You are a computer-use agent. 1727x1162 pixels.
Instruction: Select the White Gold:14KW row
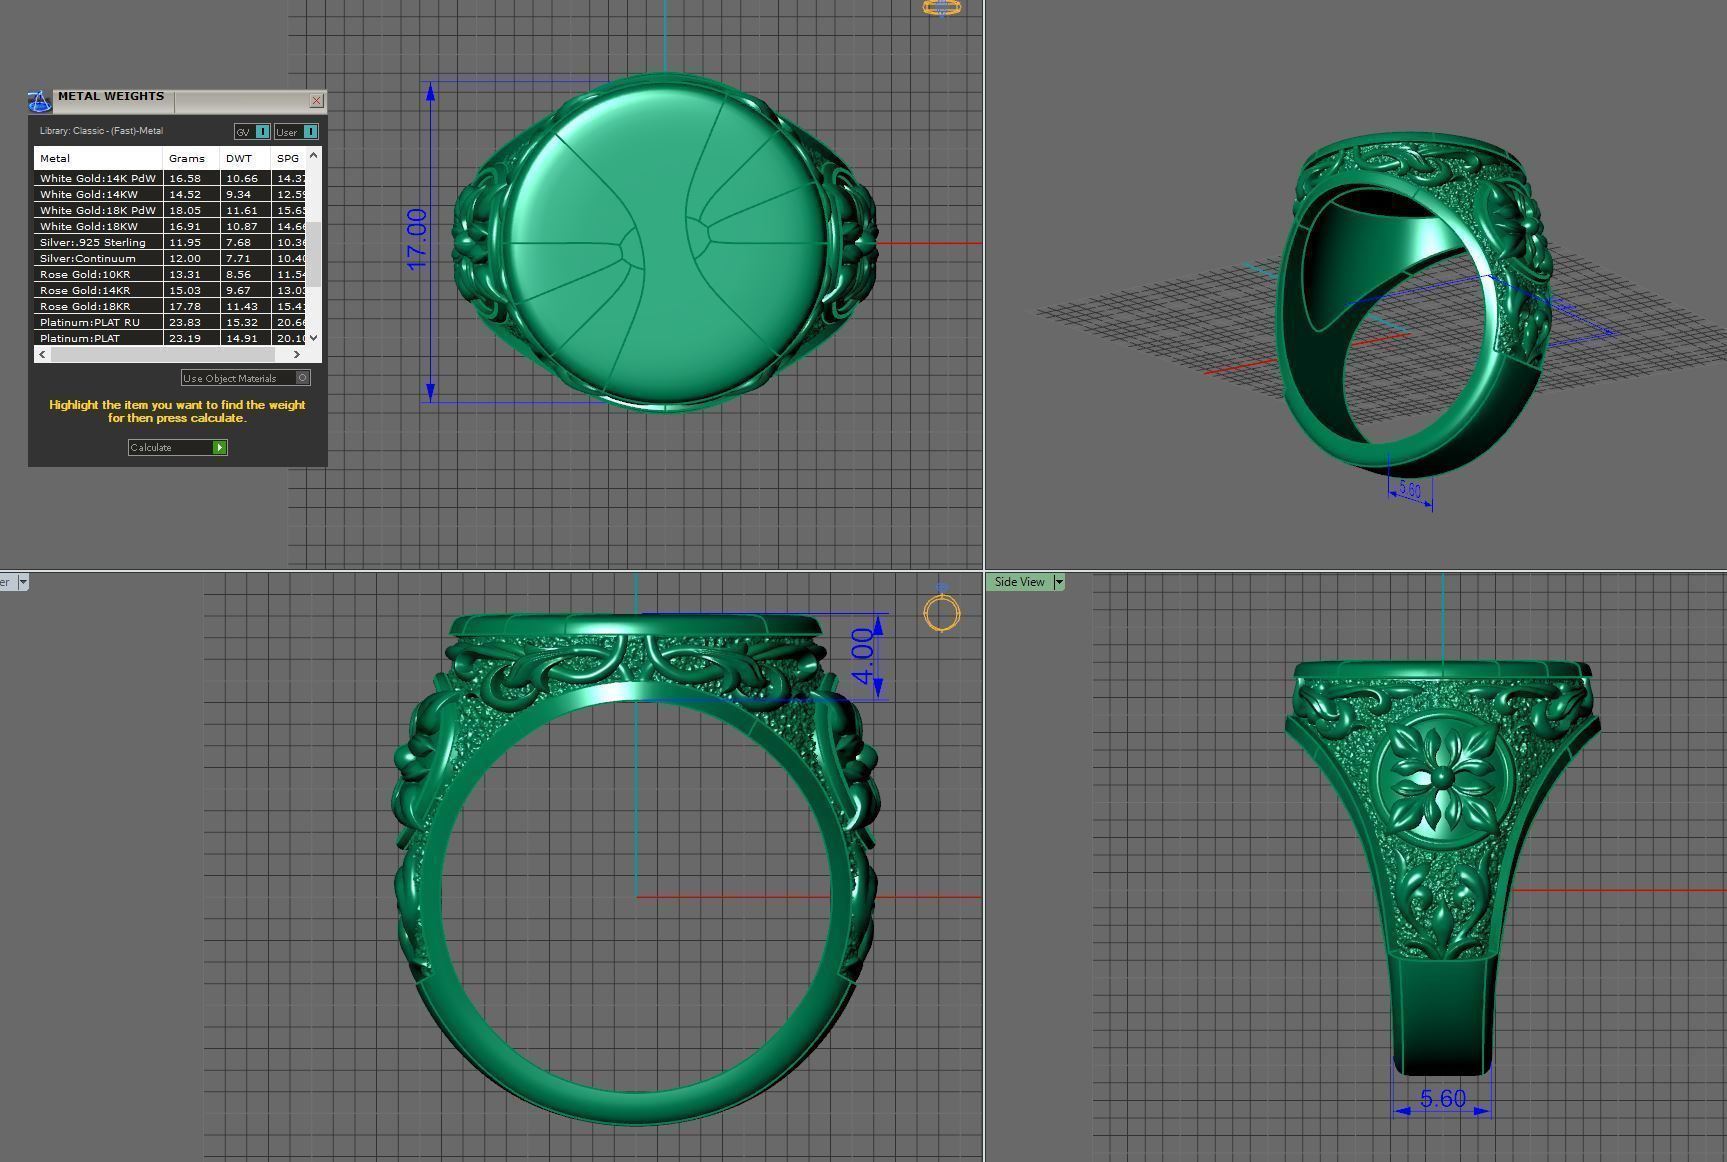[x=170, y=194]
